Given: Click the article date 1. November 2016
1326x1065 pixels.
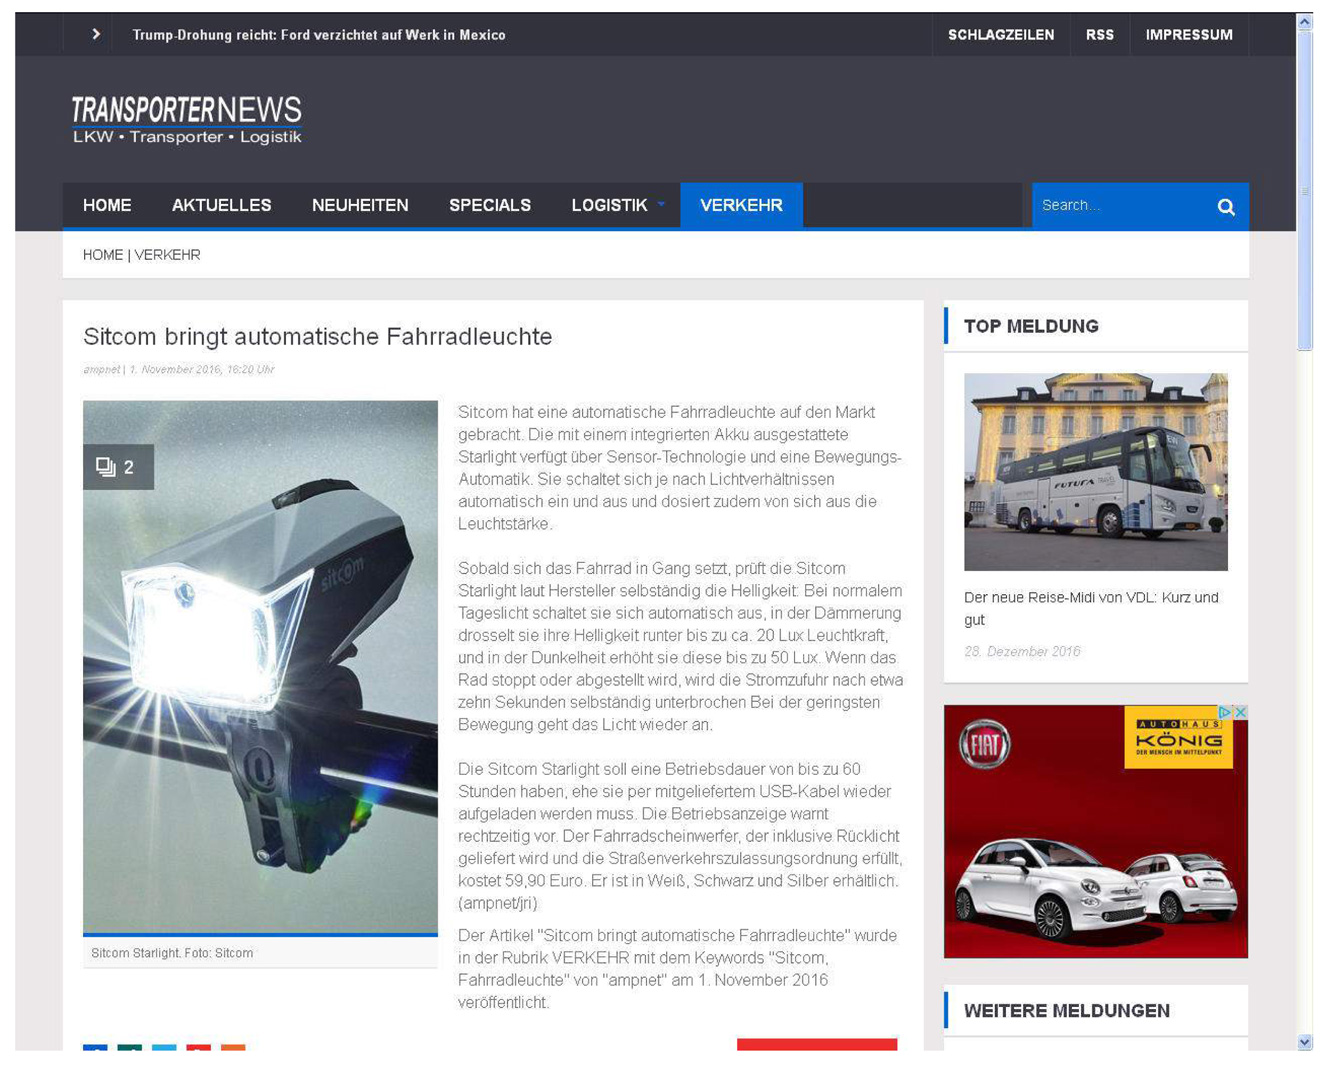Looking at the screenshot, I should [175, 369].
